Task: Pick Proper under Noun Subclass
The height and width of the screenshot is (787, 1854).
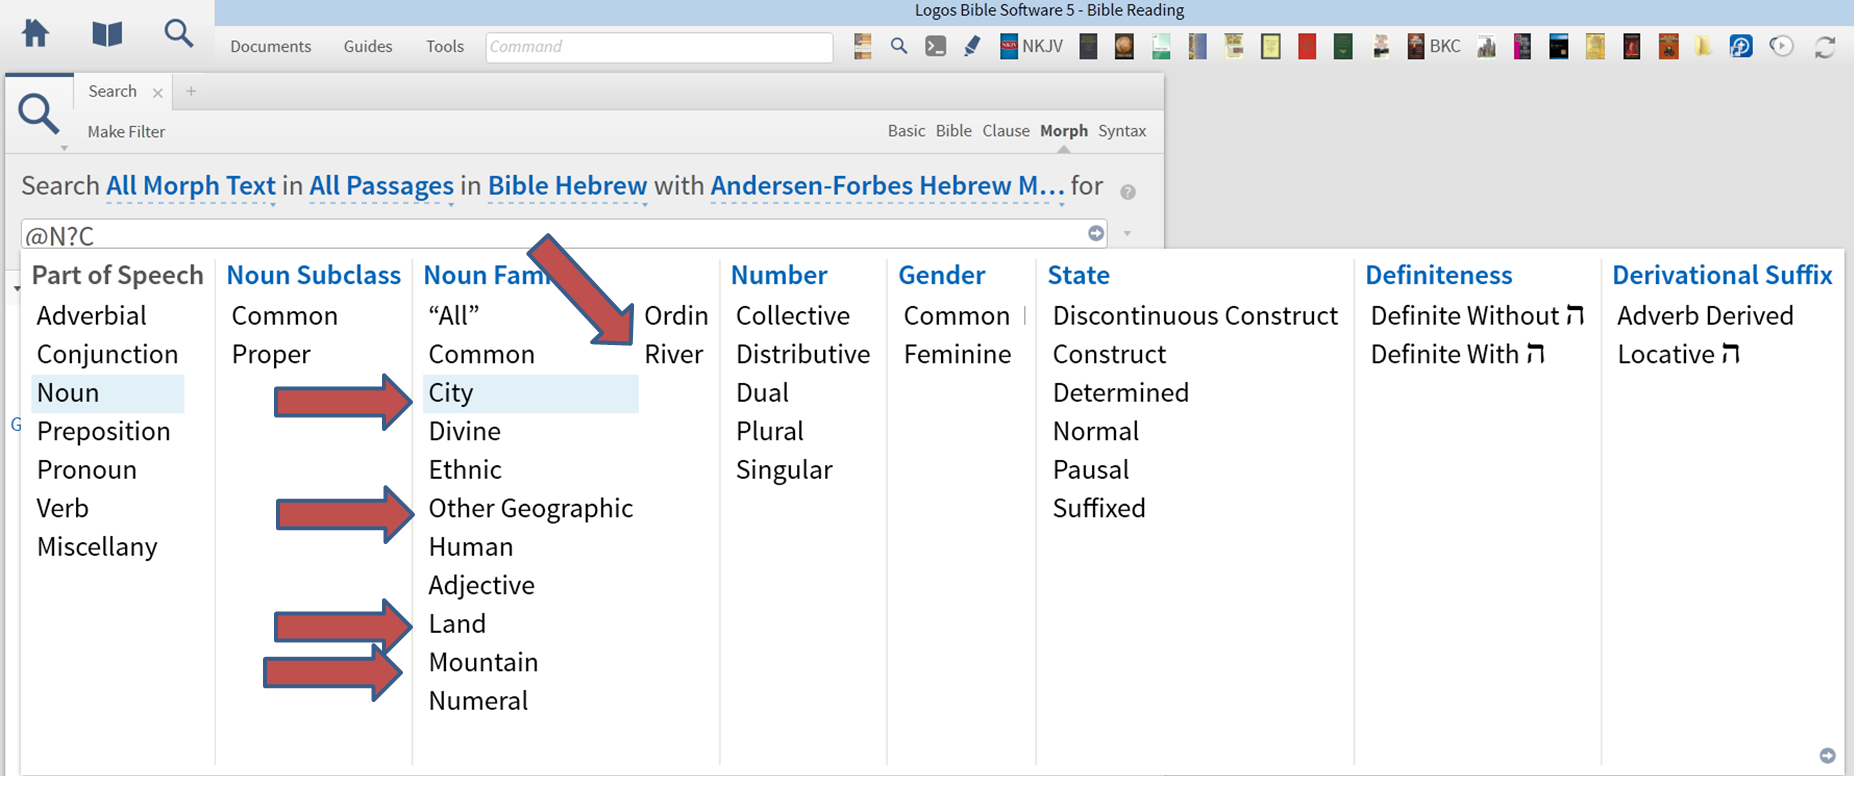Action: (x=271, y=354)
